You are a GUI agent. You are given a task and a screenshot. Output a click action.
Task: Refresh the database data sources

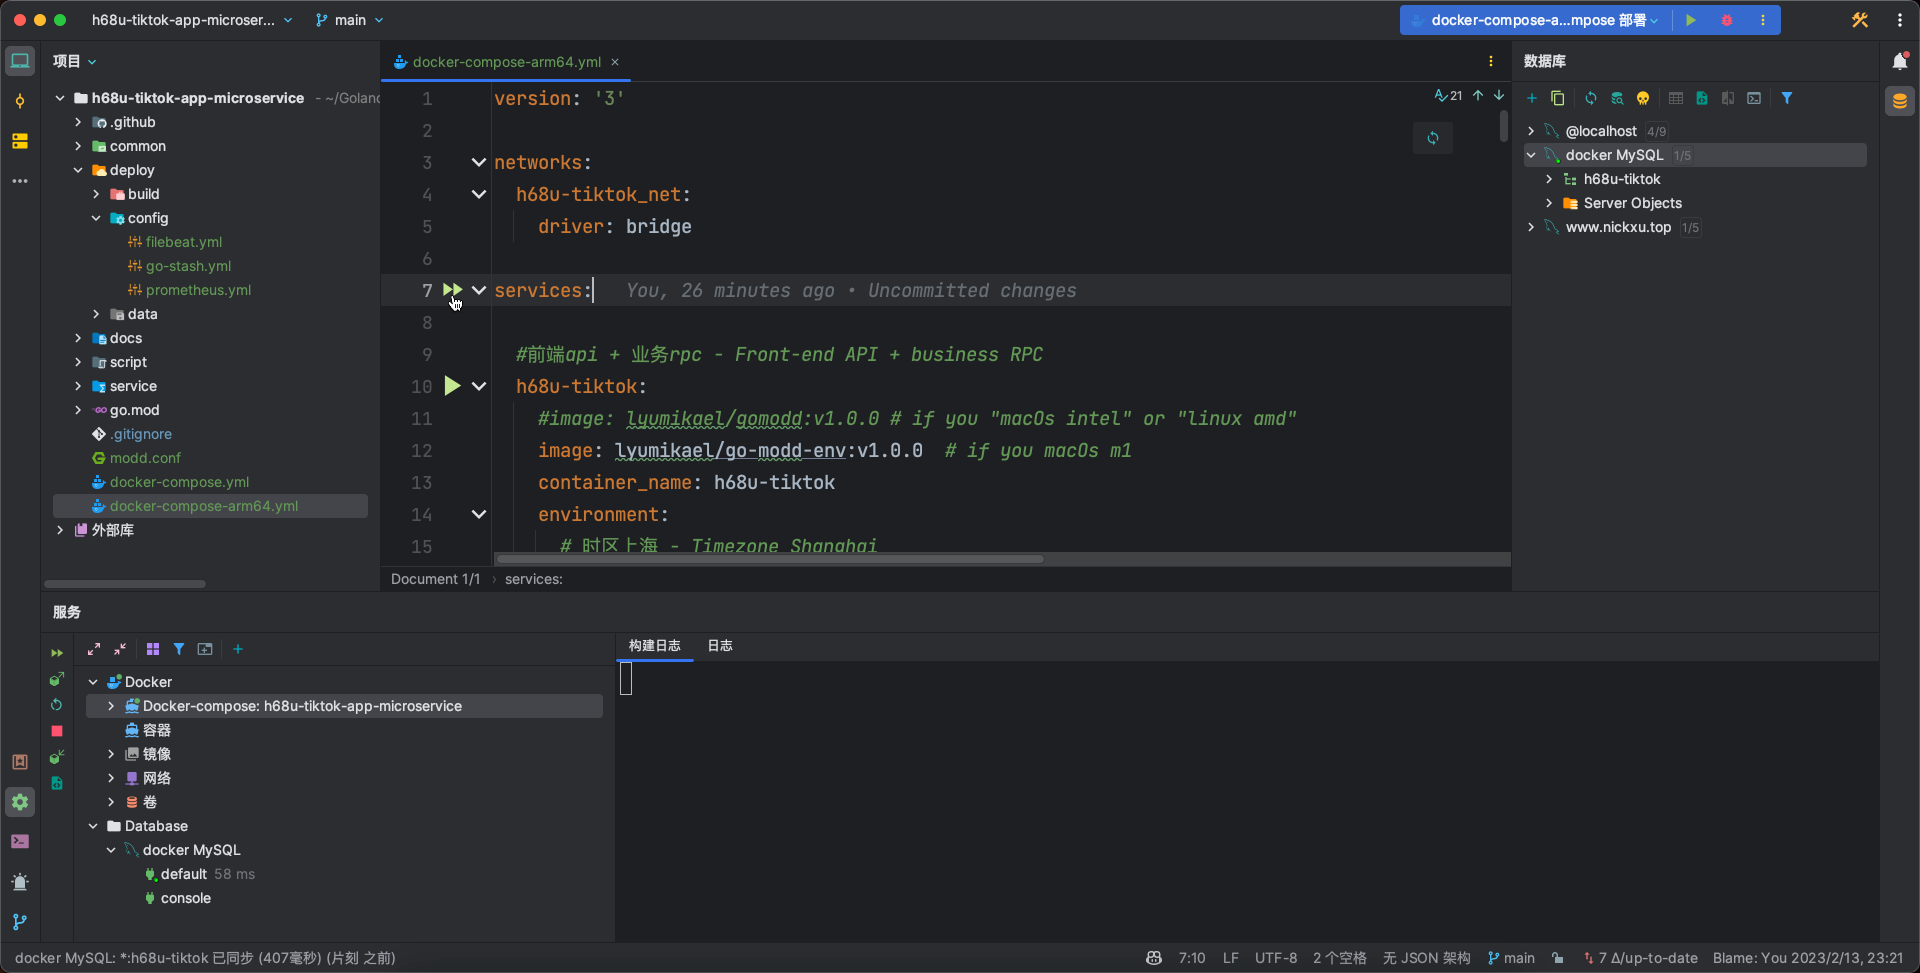[x=1591, y=98]
